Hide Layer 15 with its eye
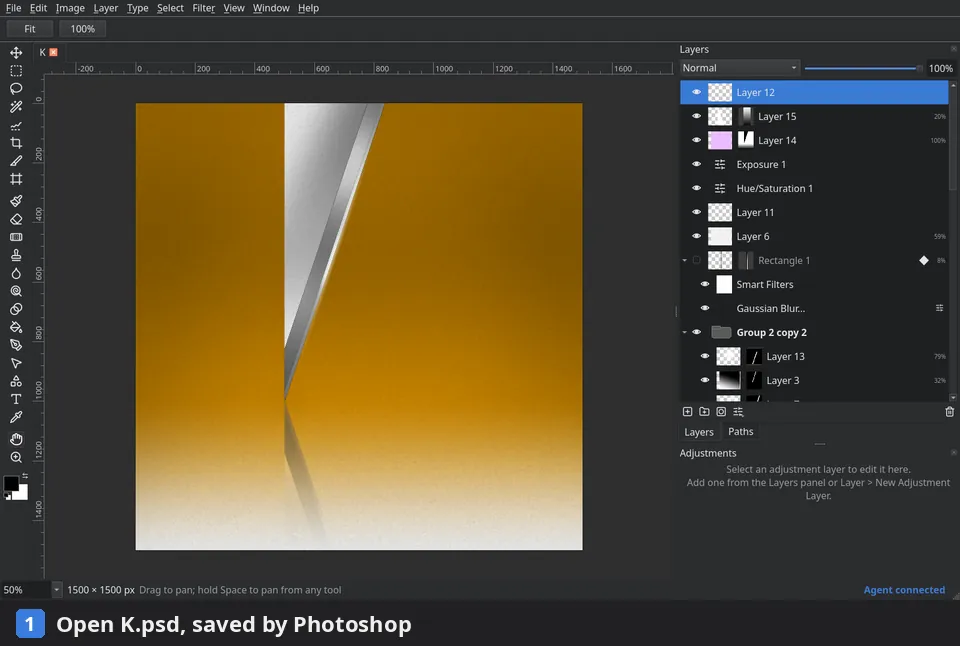 [x=697, y=116]
